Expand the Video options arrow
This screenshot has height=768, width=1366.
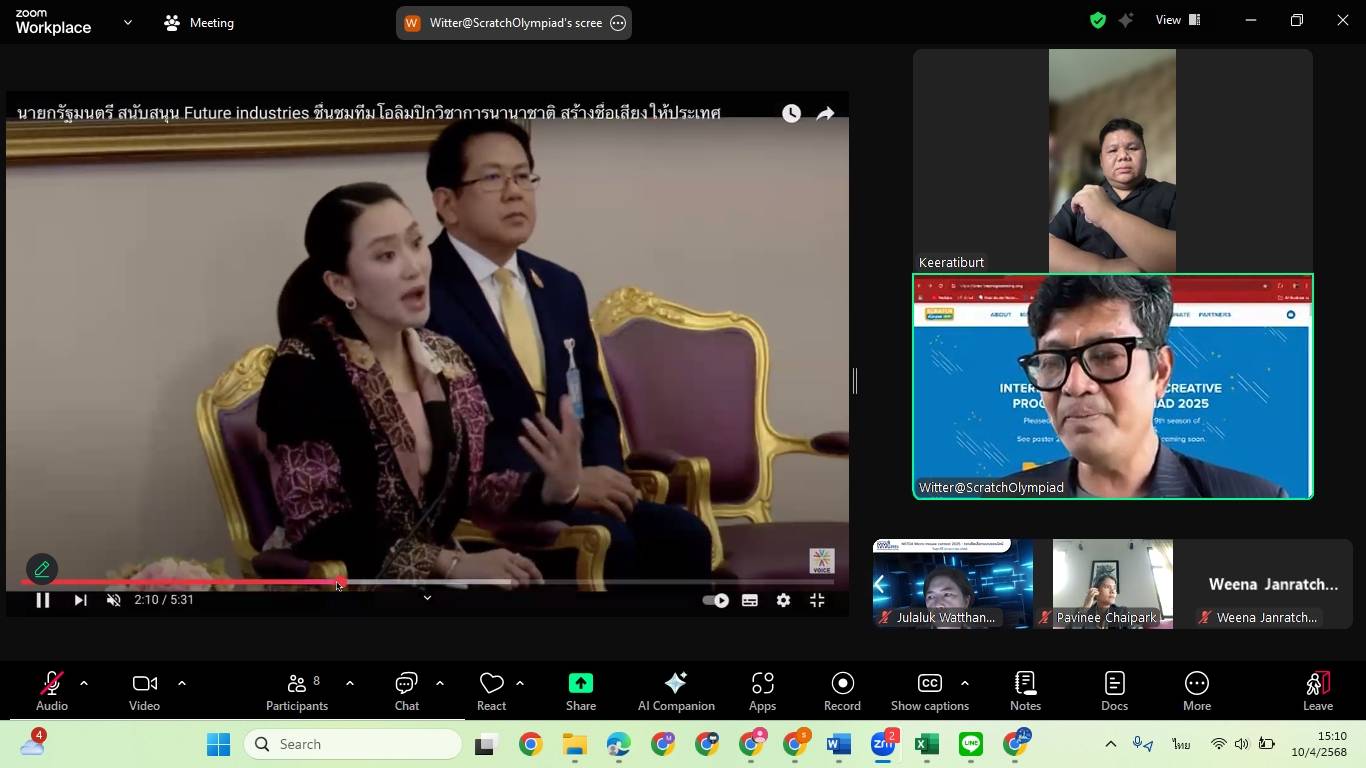pos(182,683)
